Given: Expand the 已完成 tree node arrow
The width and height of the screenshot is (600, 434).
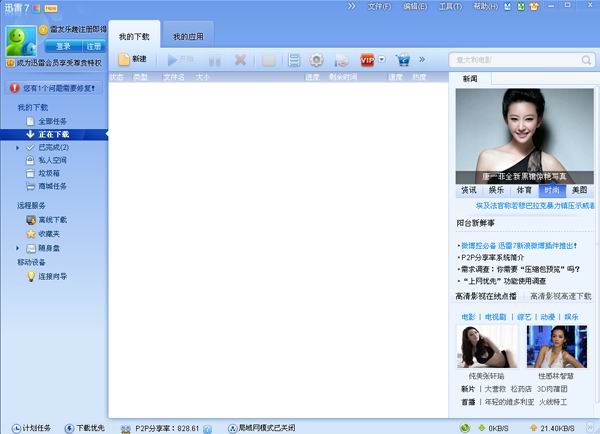Looking at the screenshot, I should point(17,147).
